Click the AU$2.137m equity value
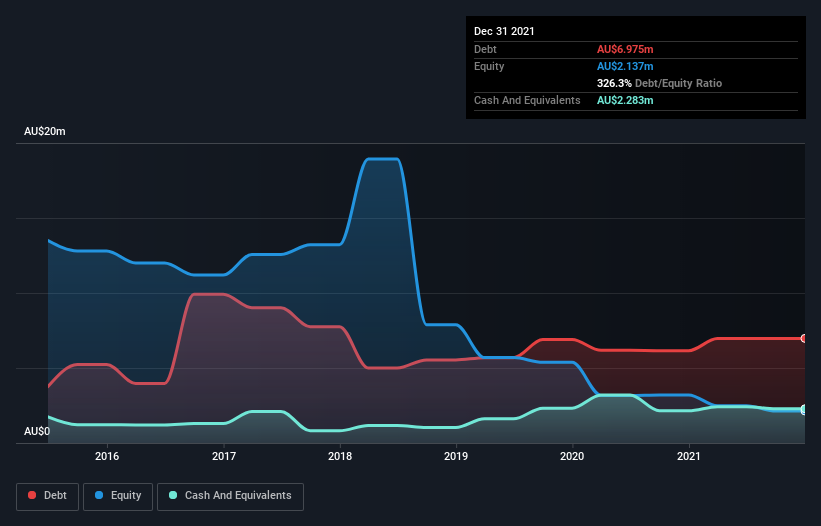Screen dimensions: 821x526 (625, 66)
